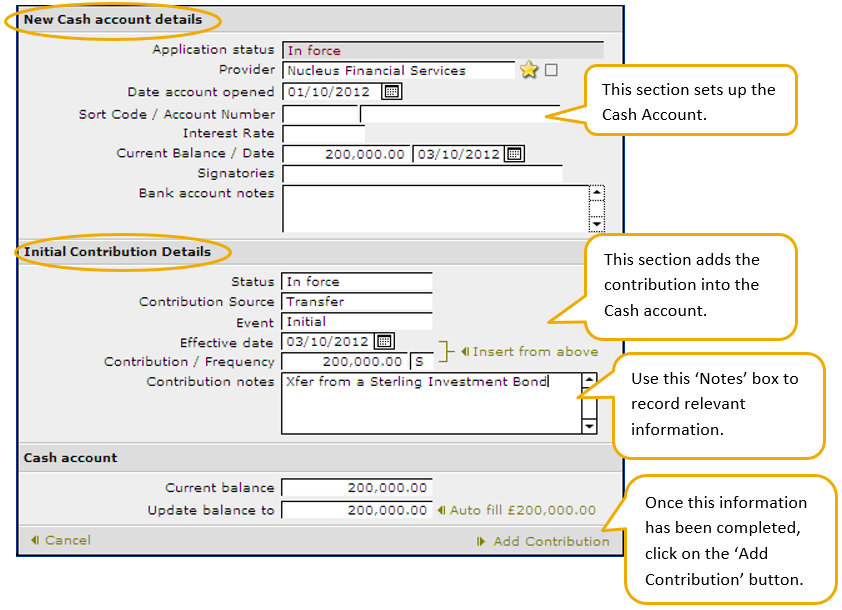
Task: Click the Effective date field 03/10/2012
Action: 328,342
